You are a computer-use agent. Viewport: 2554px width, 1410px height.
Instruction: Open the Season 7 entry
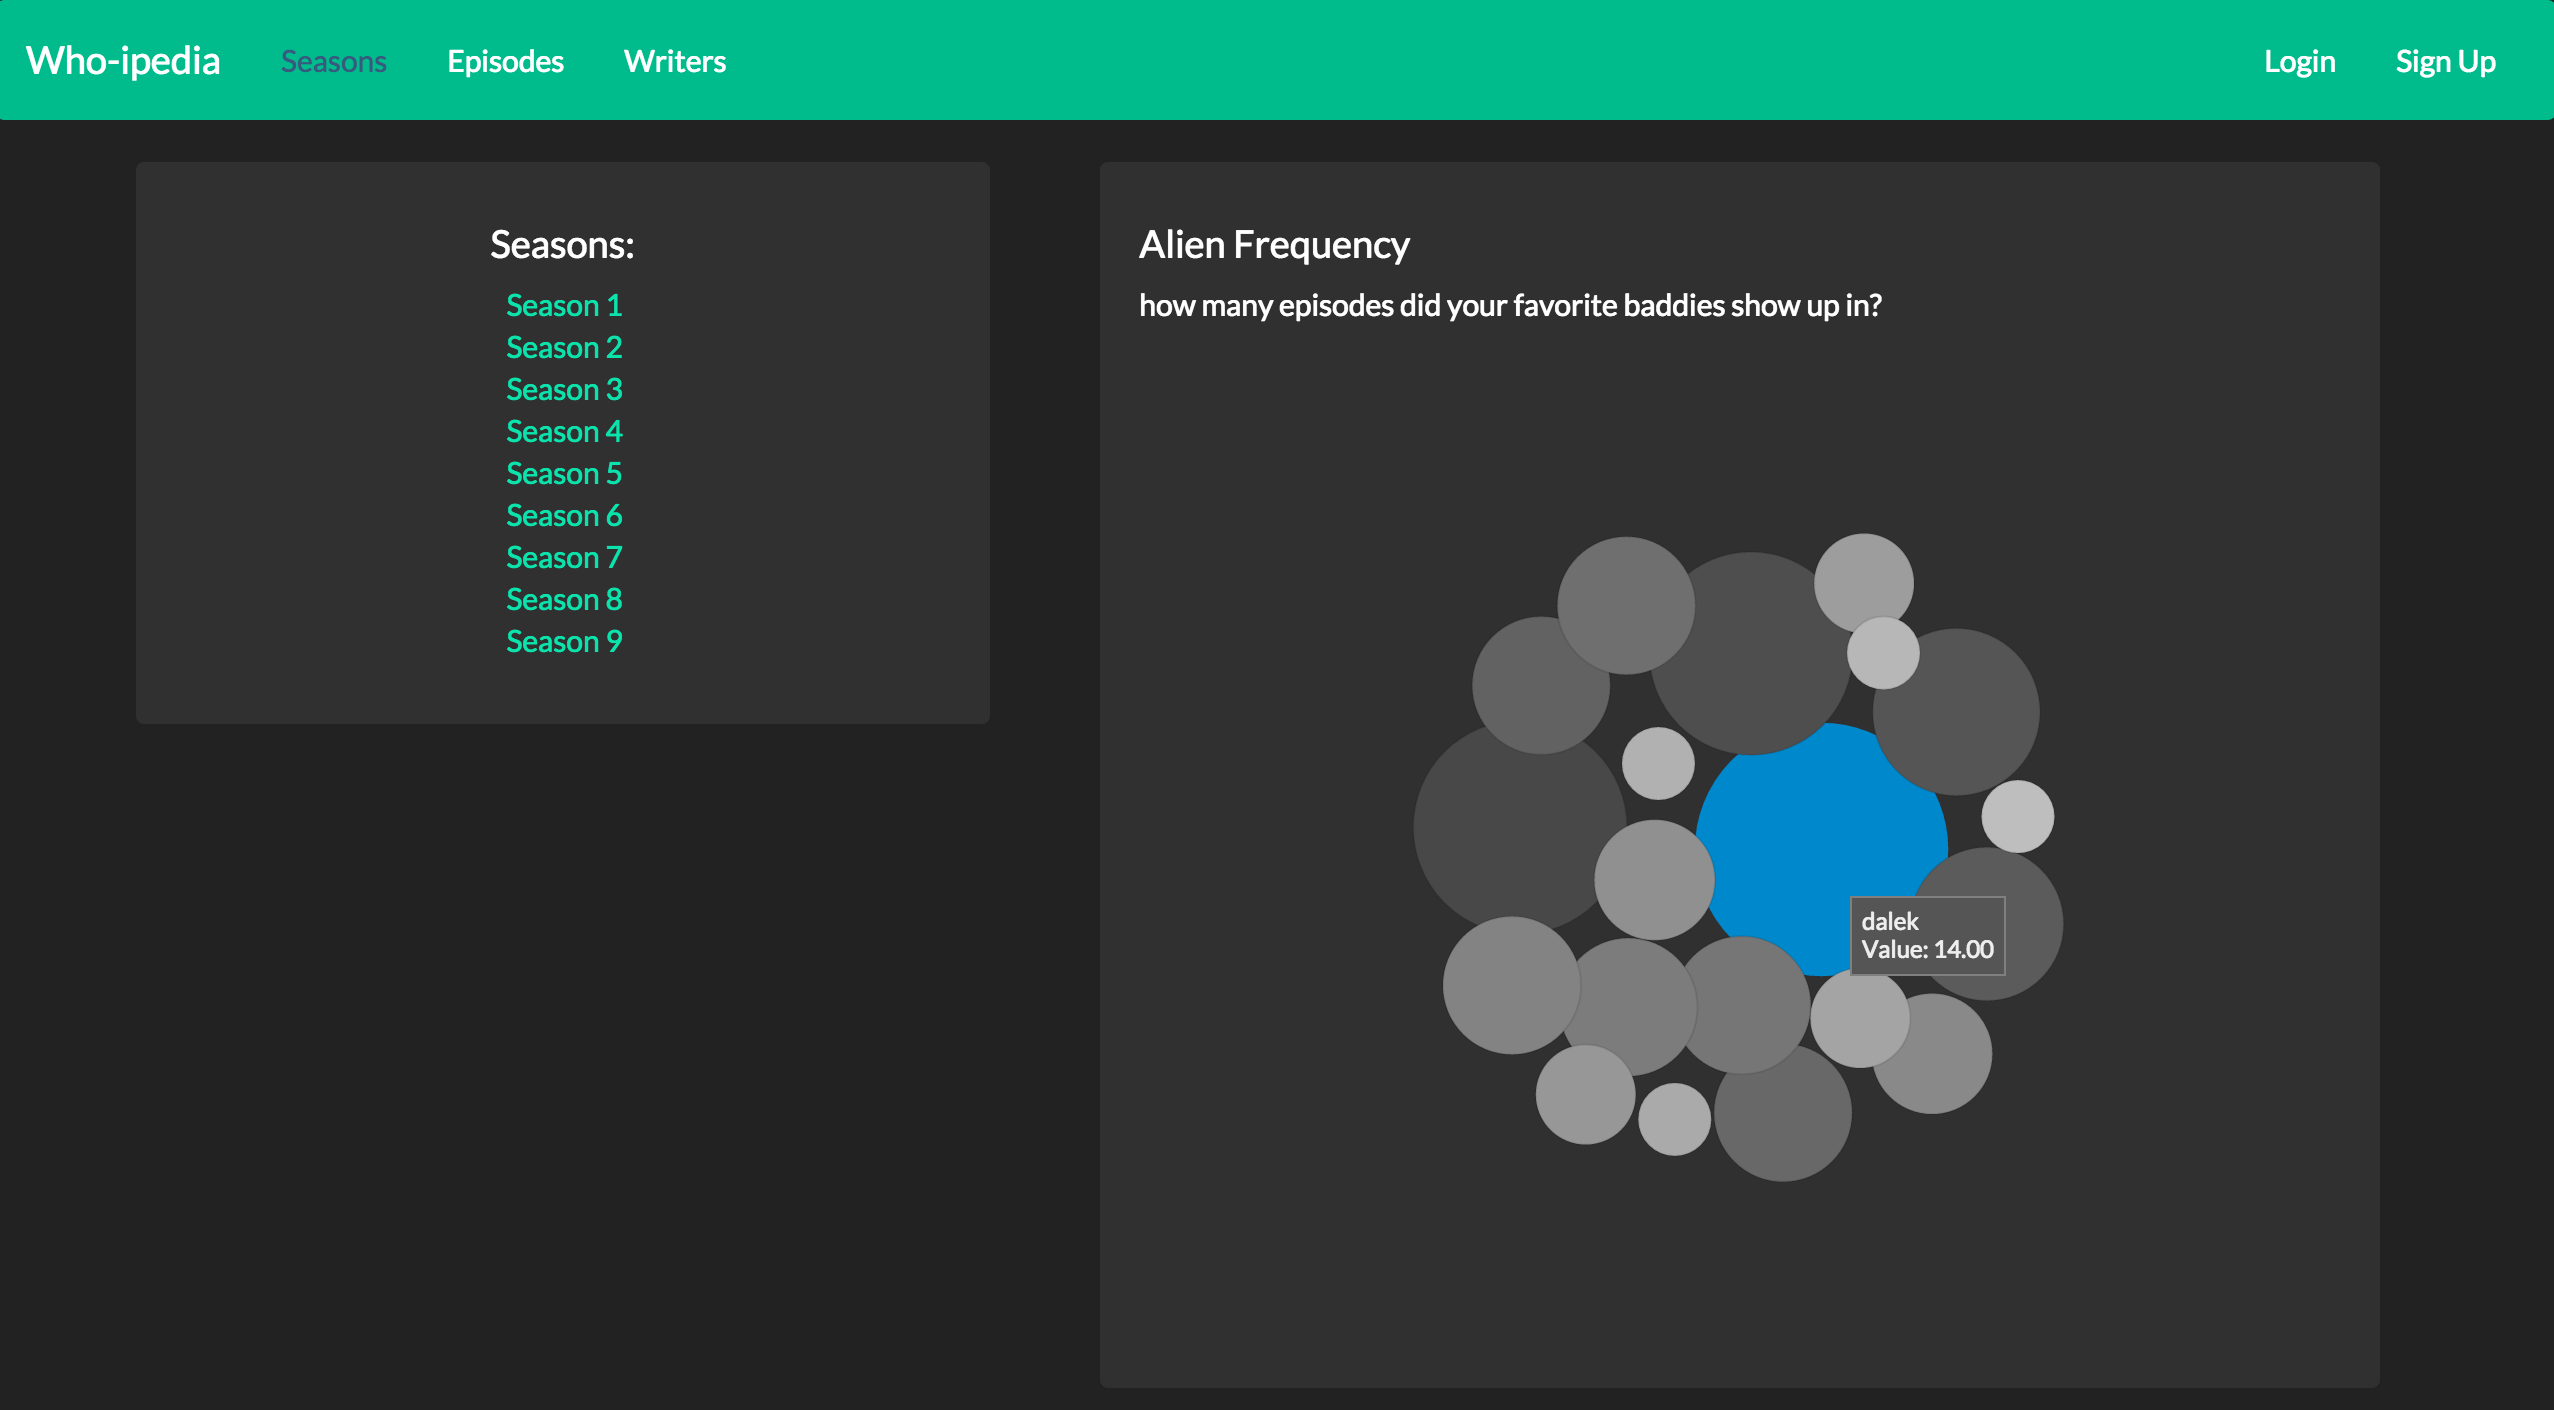(x=564, y=557)
